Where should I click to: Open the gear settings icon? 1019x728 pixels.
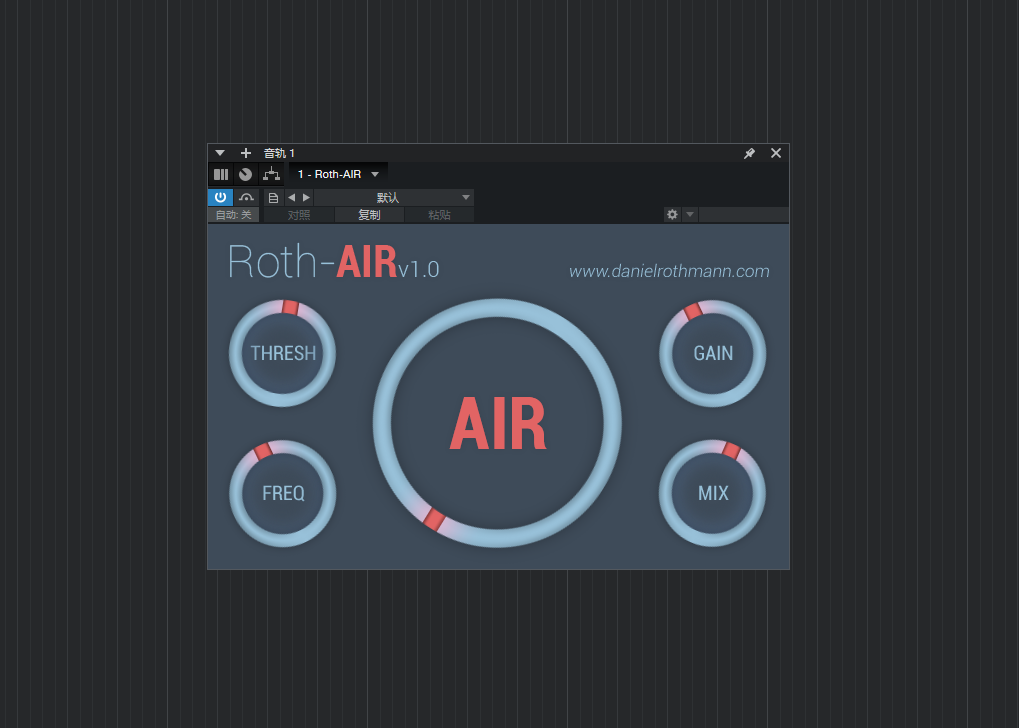[x=671, y=214]
